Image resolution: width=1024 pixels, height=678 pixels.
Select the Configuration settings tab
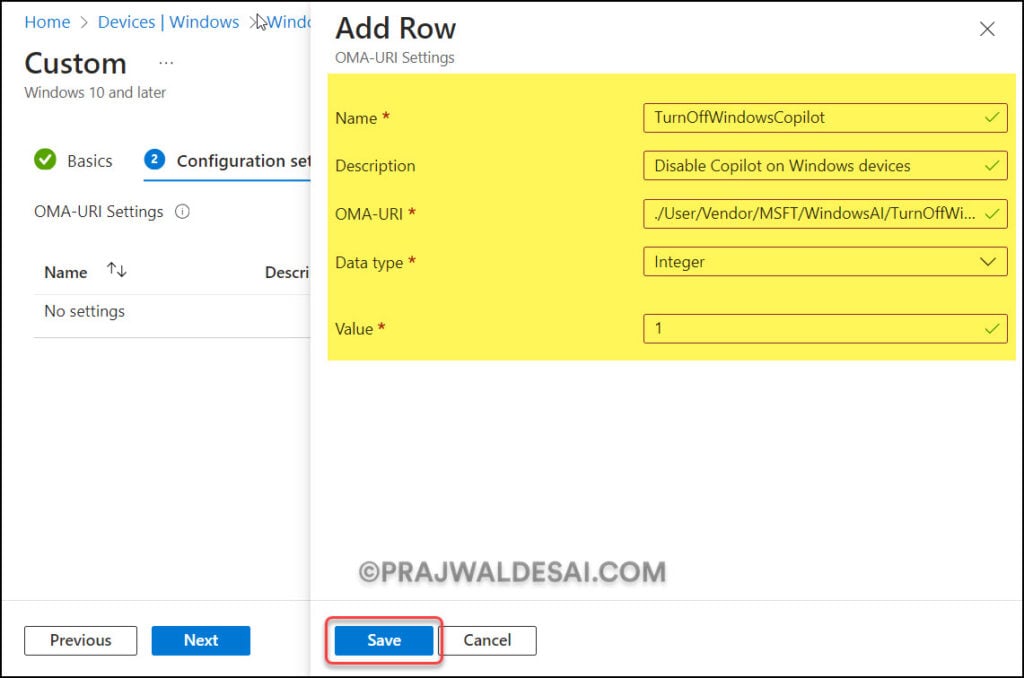click(227, 161)
